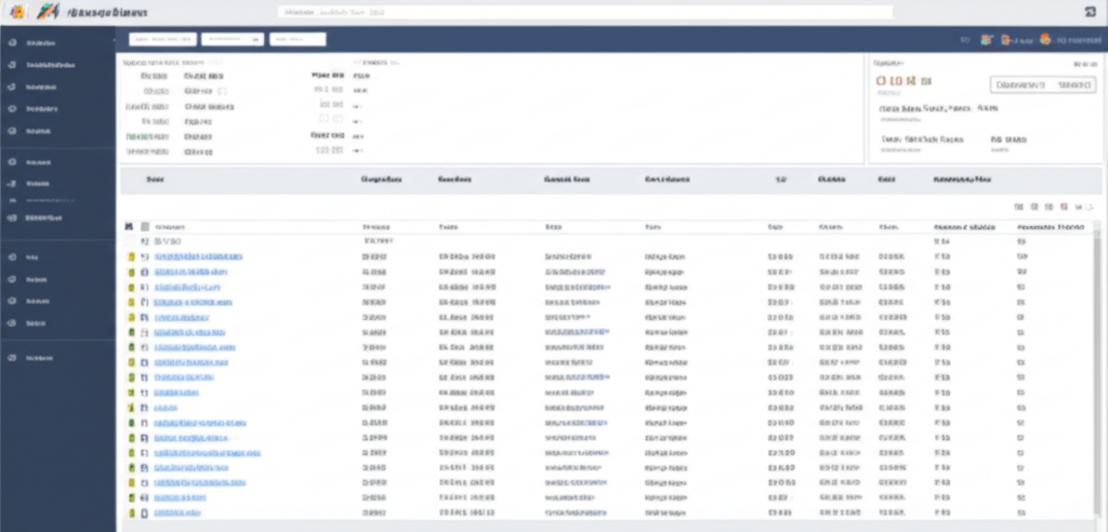Open the third filter box in the dark bar
1108x532 pixels.
(x=298, y=40)
